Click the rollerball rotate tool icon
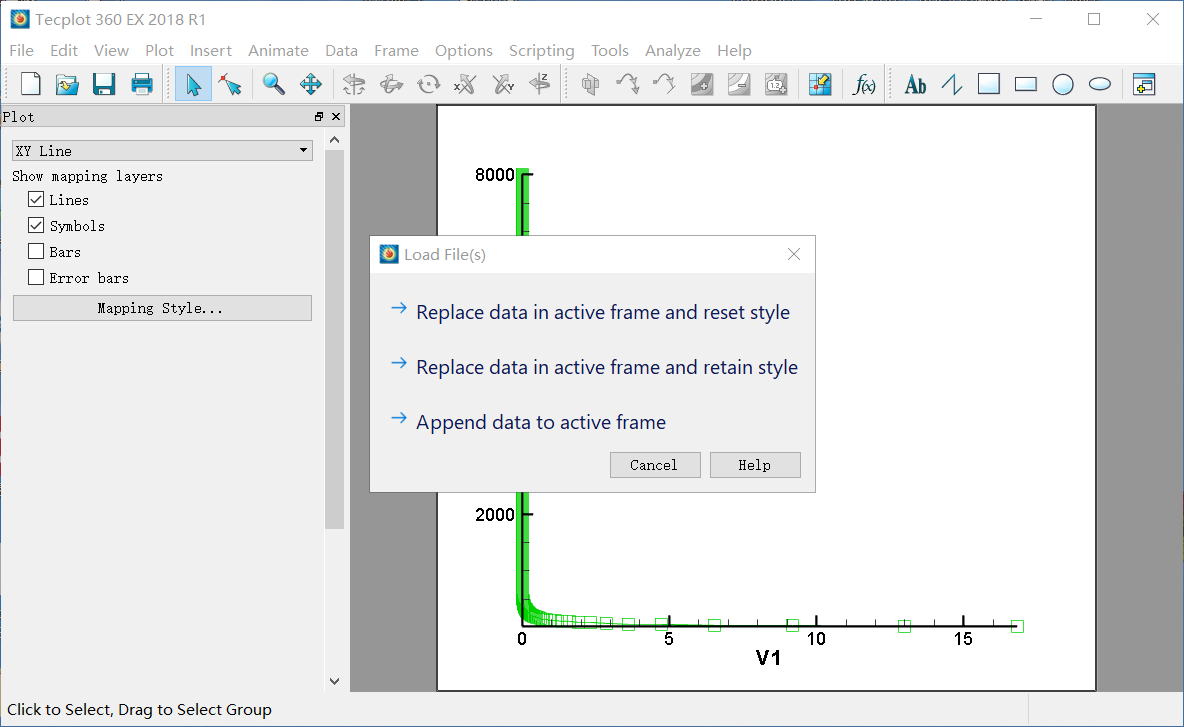The image size is (1184, 727). 391,84
